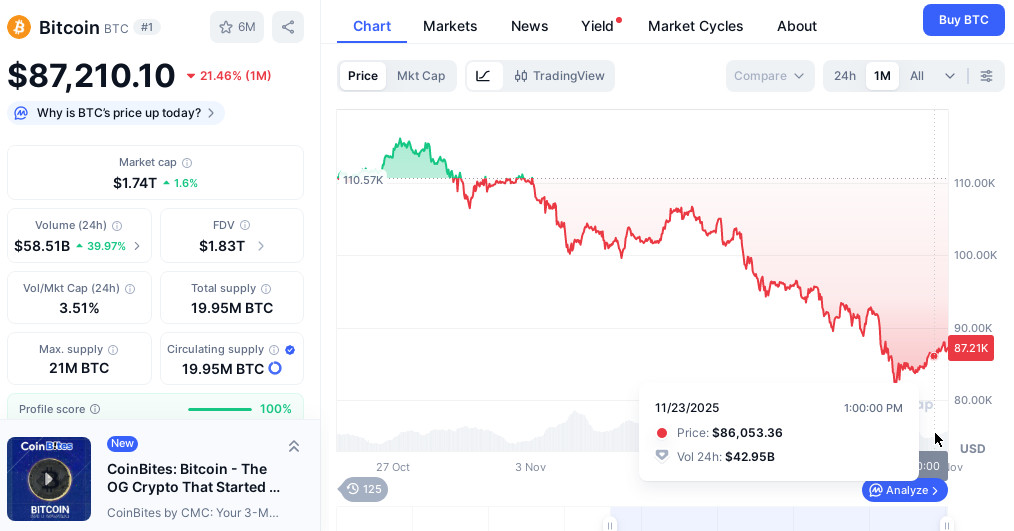Open the Markets tab

(x=450, y=26)
